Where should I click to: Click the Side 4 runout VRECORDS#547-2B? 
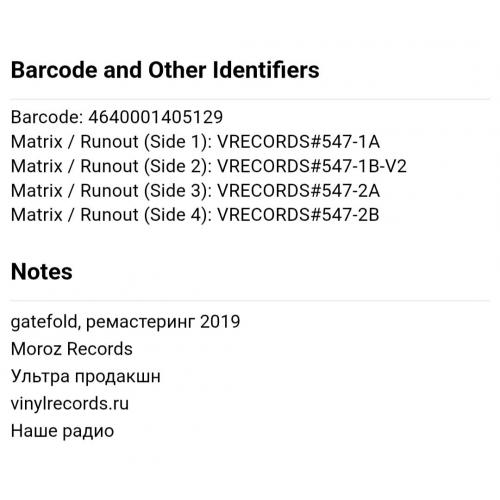tap(298, 215)
